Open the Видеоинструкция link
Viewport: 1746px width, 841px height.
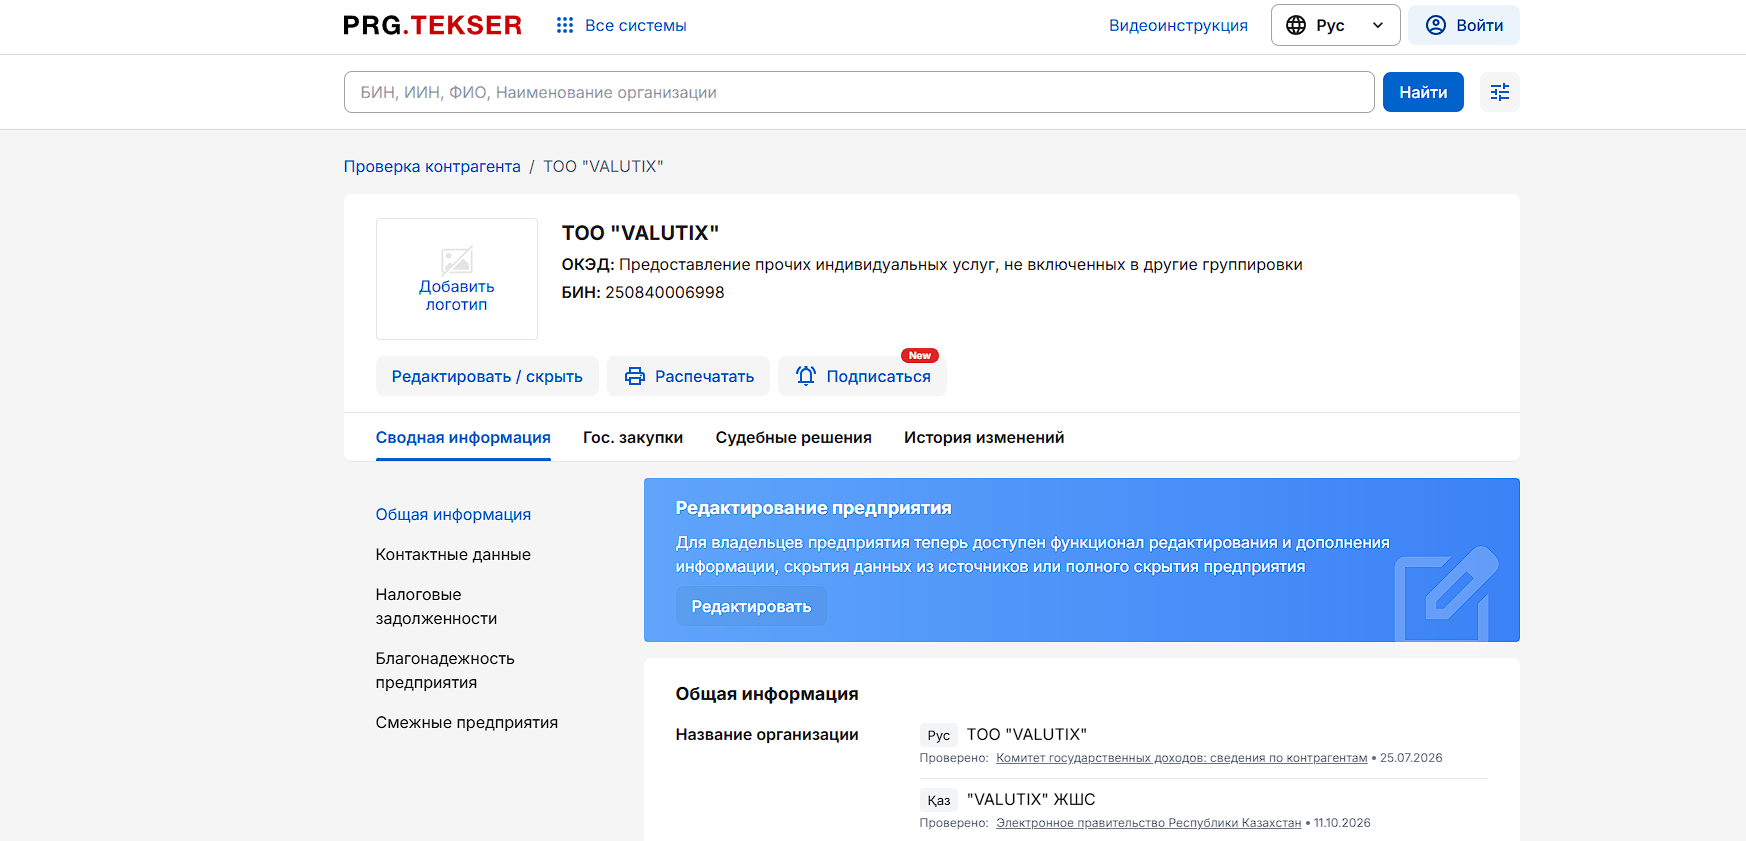(1178, 25)
